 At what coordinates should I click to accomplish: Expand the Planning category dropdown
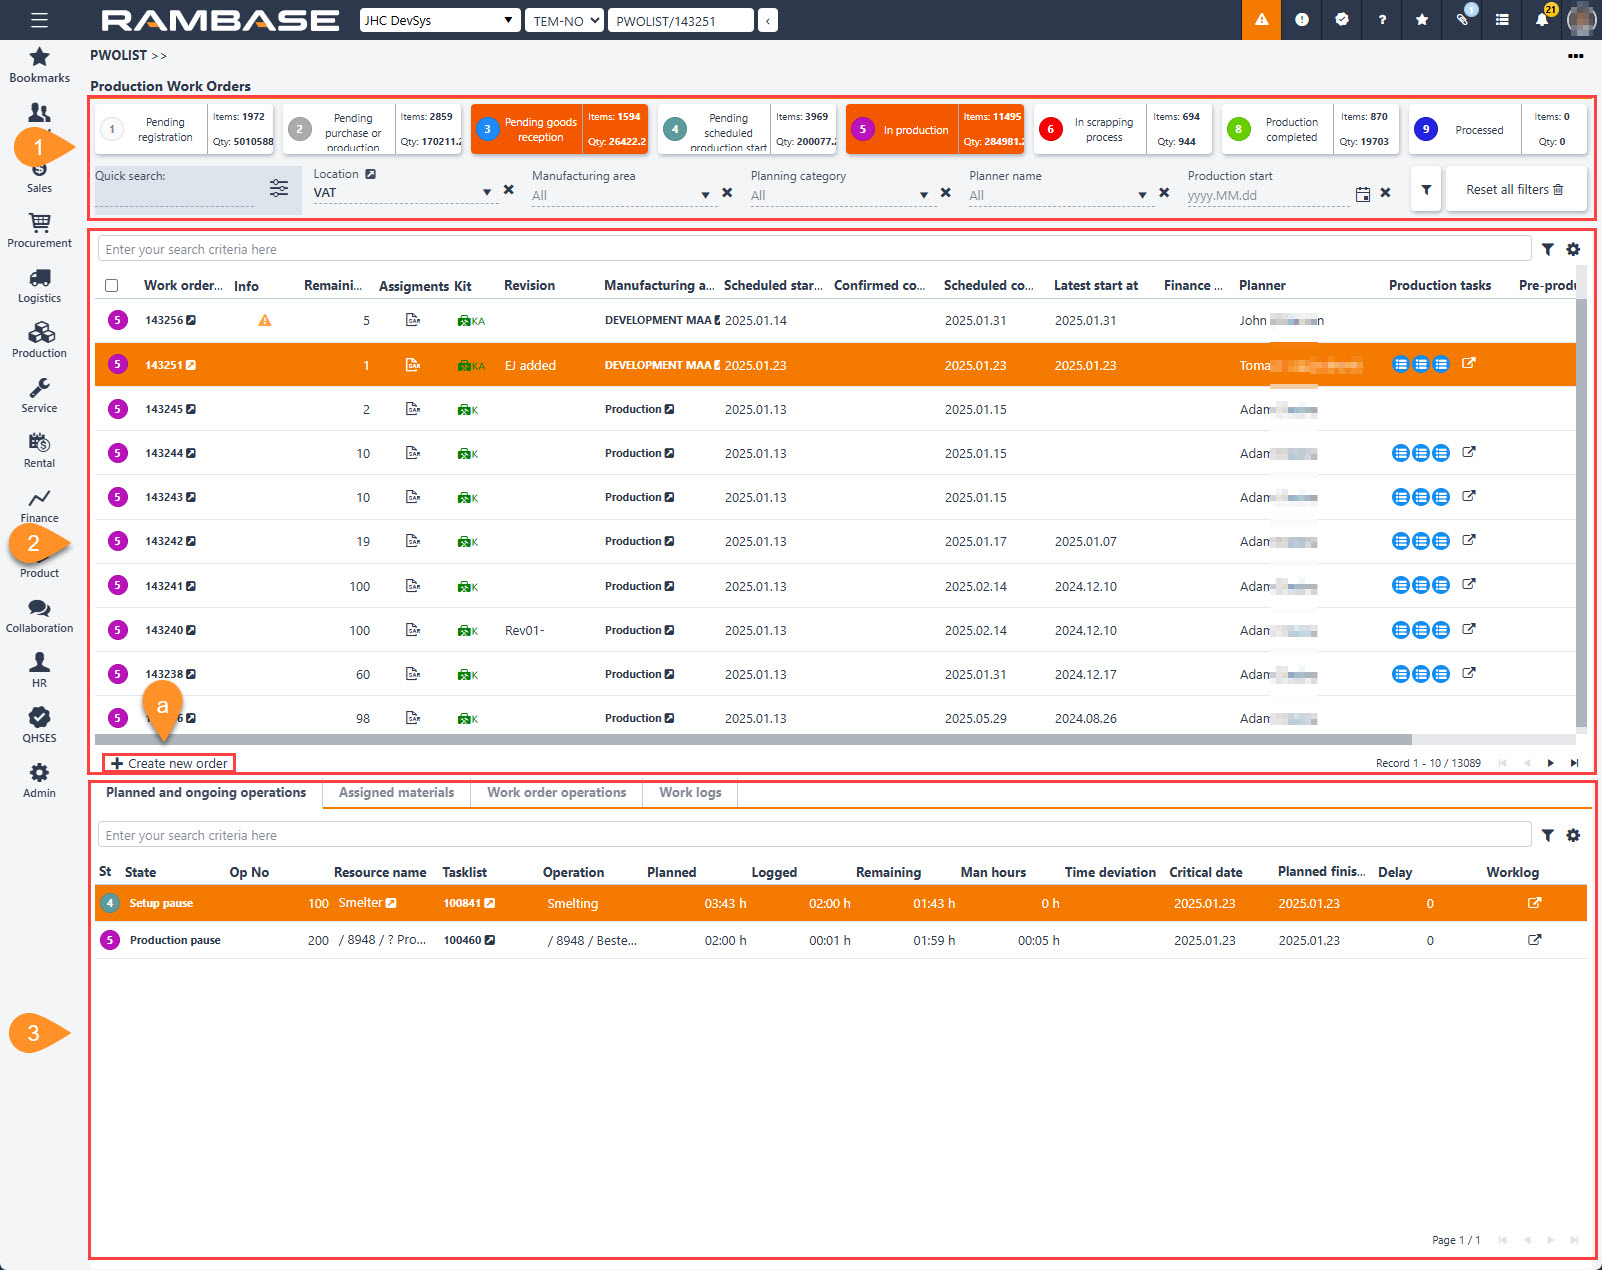(x=924, y=195)
